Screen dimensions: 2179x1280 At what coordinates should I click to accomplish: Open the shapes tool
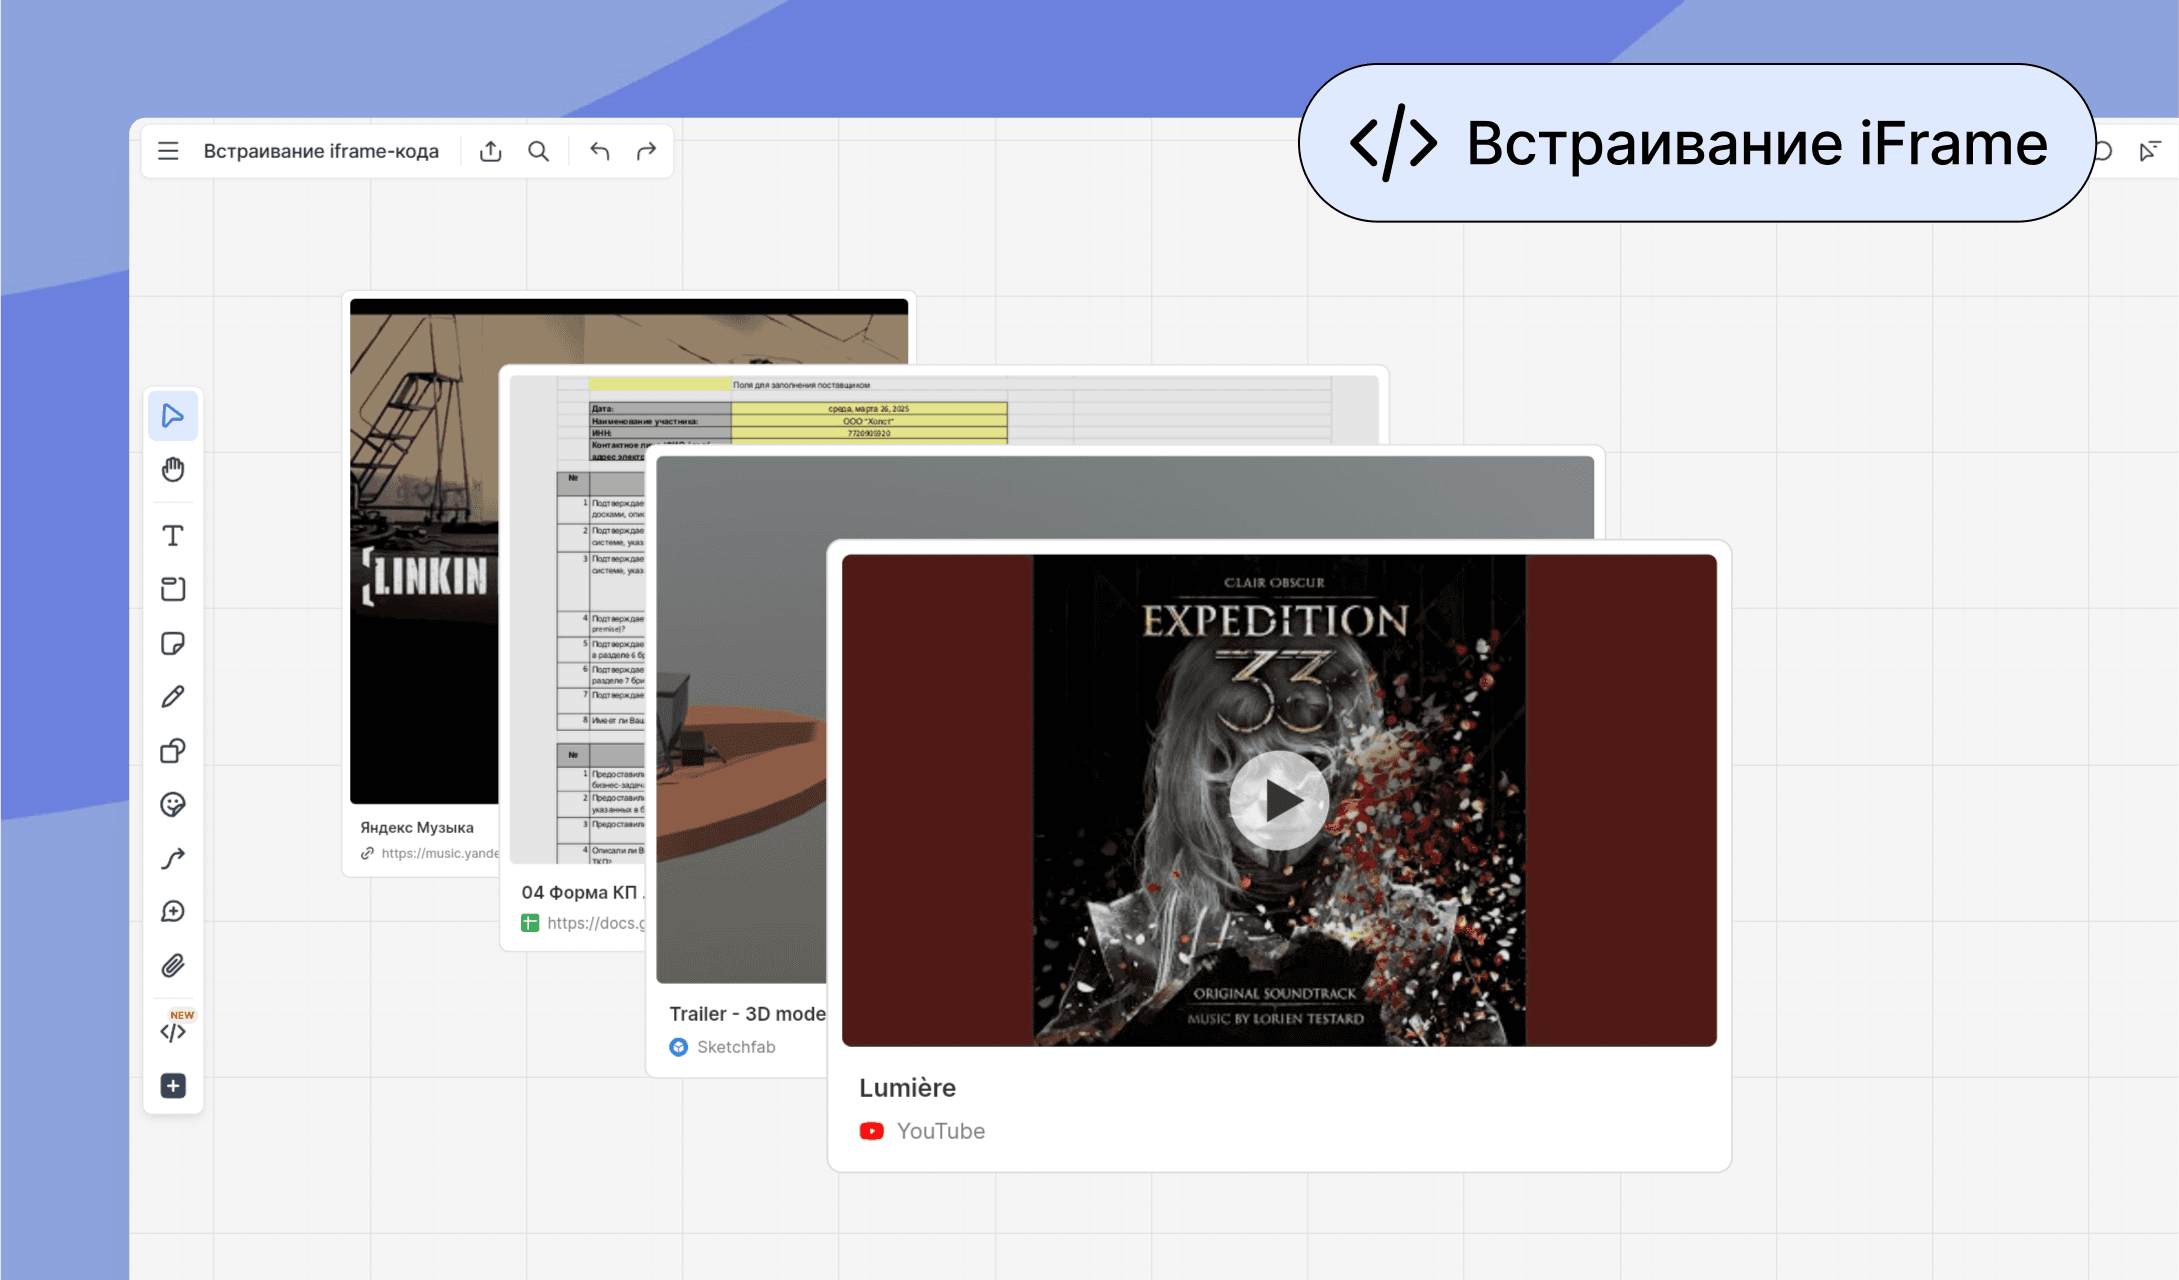pyautogui.click(x=173, y=751)
